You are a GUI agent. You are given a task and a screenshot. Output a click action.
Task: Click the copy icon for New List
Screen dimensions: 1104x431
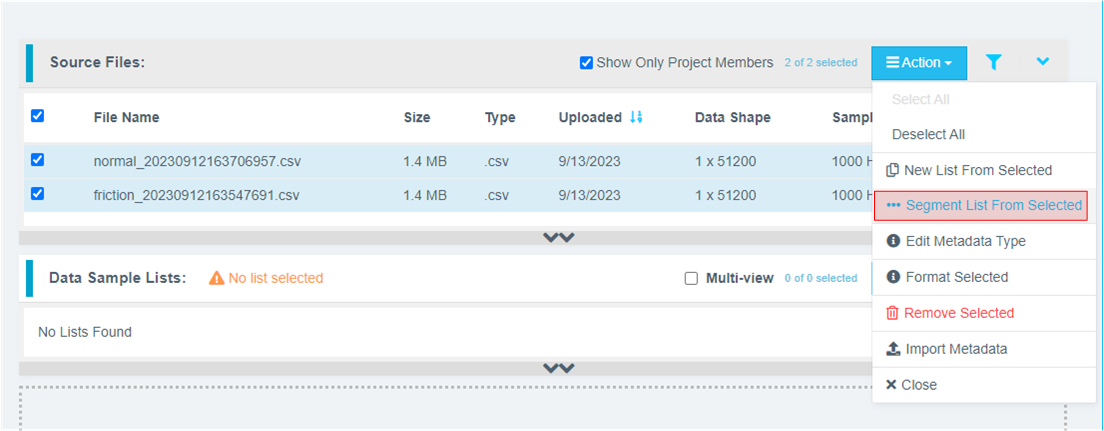893,170
